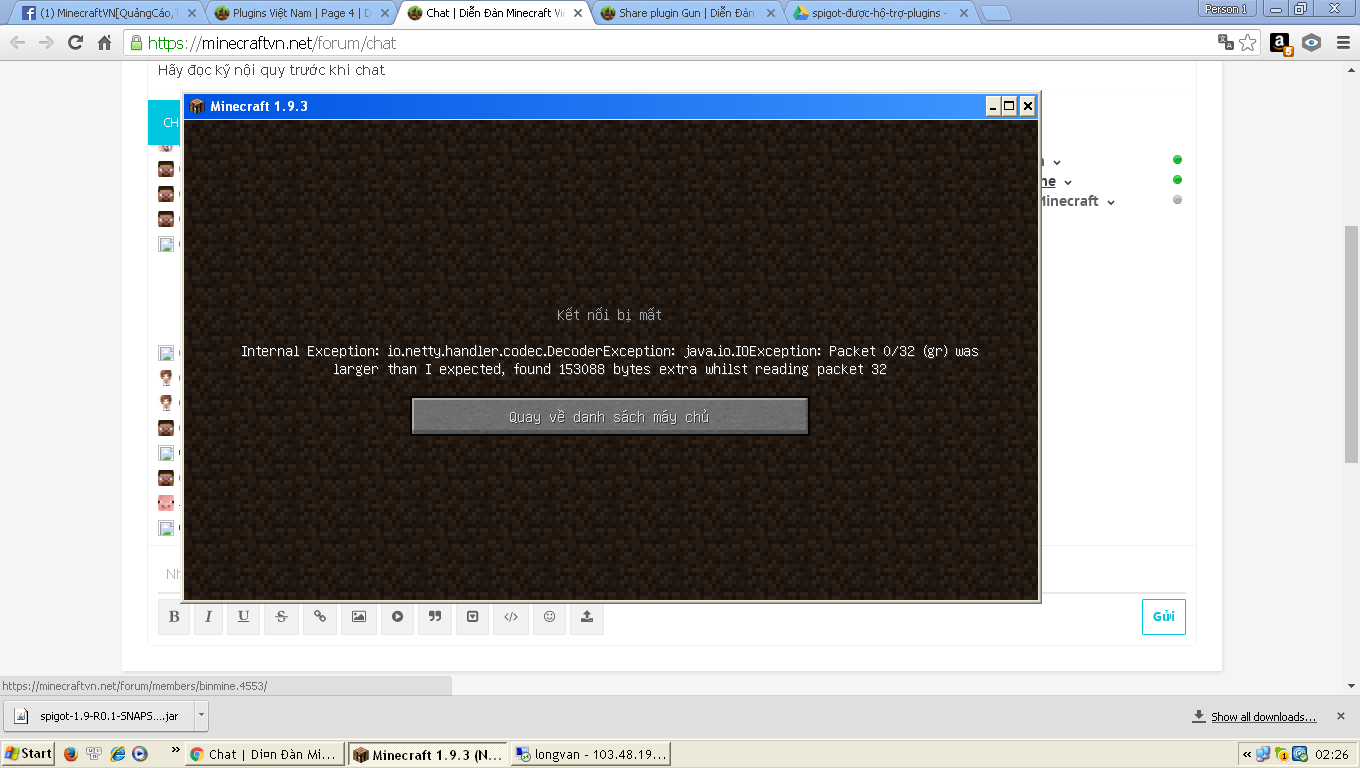Launch Firefox from quick launch bar
The width and height of the screenshot is (1360, 768).
[x=70, y=754]
